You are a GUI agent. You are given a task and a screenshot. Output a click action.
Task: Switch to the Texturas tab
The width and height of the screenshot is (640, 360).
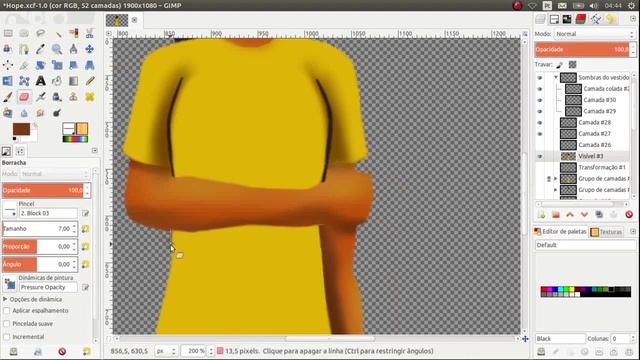tap(607, 232)
